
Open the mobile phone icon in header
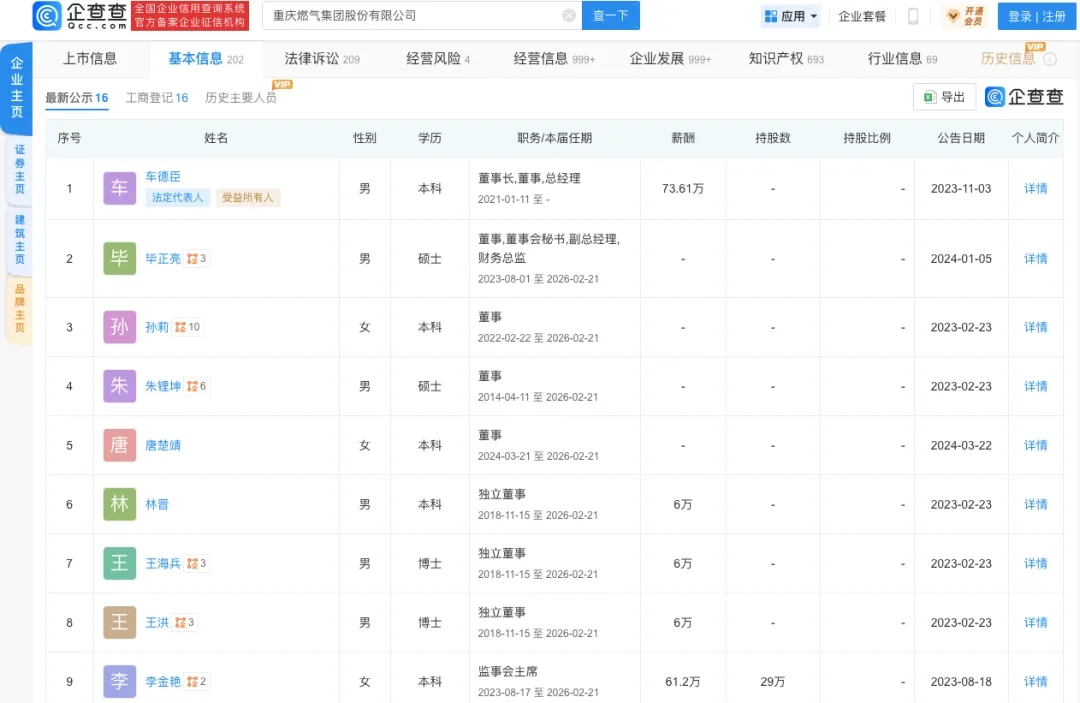913,16
